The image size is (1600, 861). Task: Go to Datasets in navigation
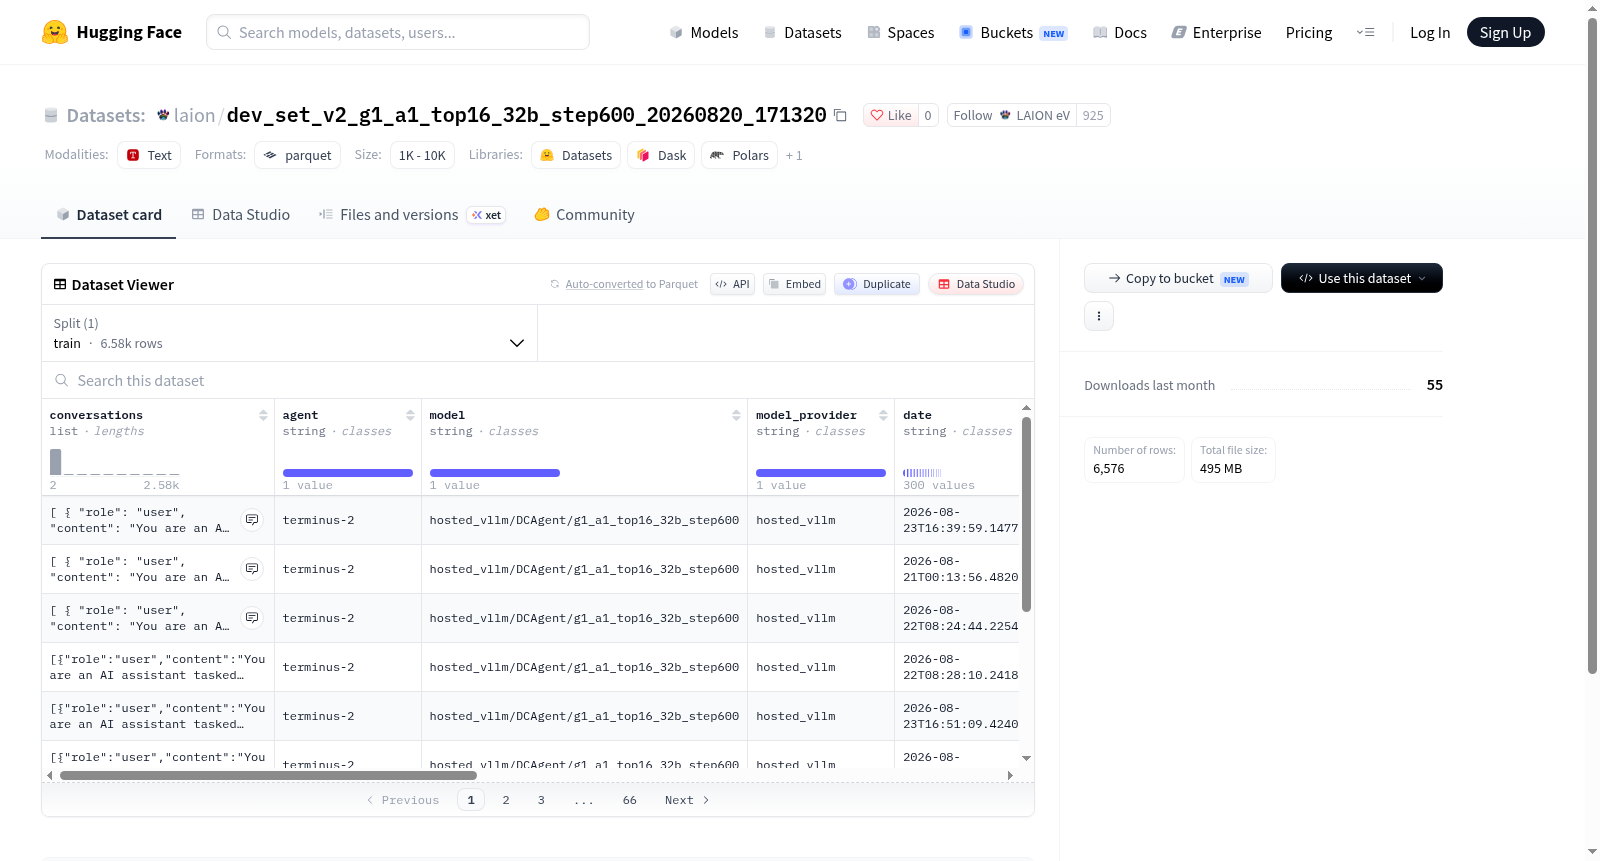(803, 33)
